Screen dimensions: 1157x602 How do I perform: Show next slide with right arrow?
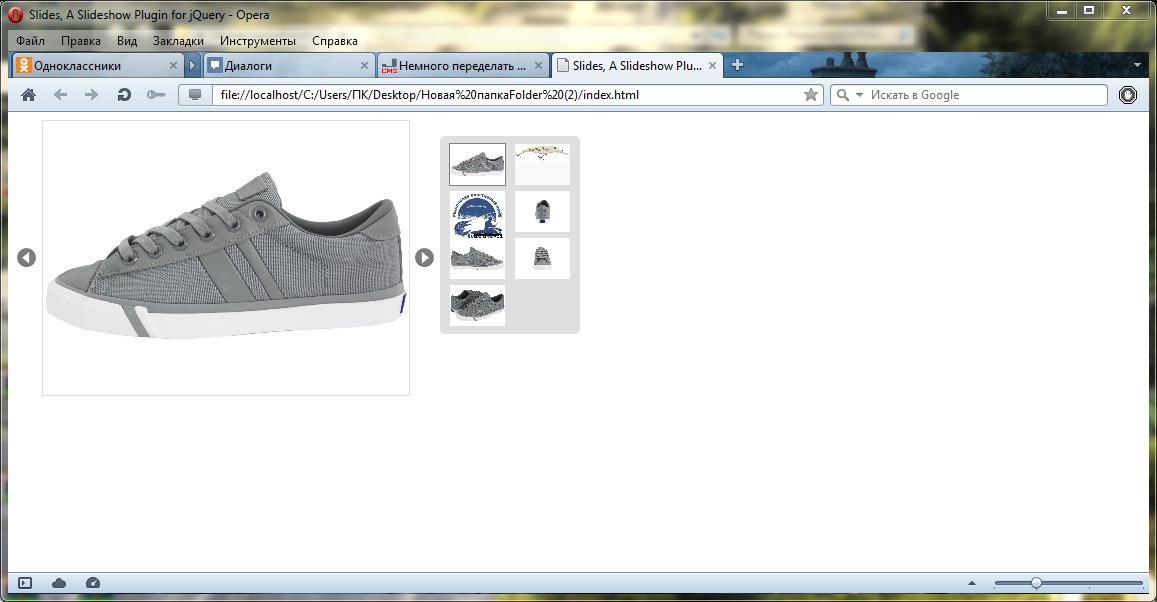click(424, 257)
